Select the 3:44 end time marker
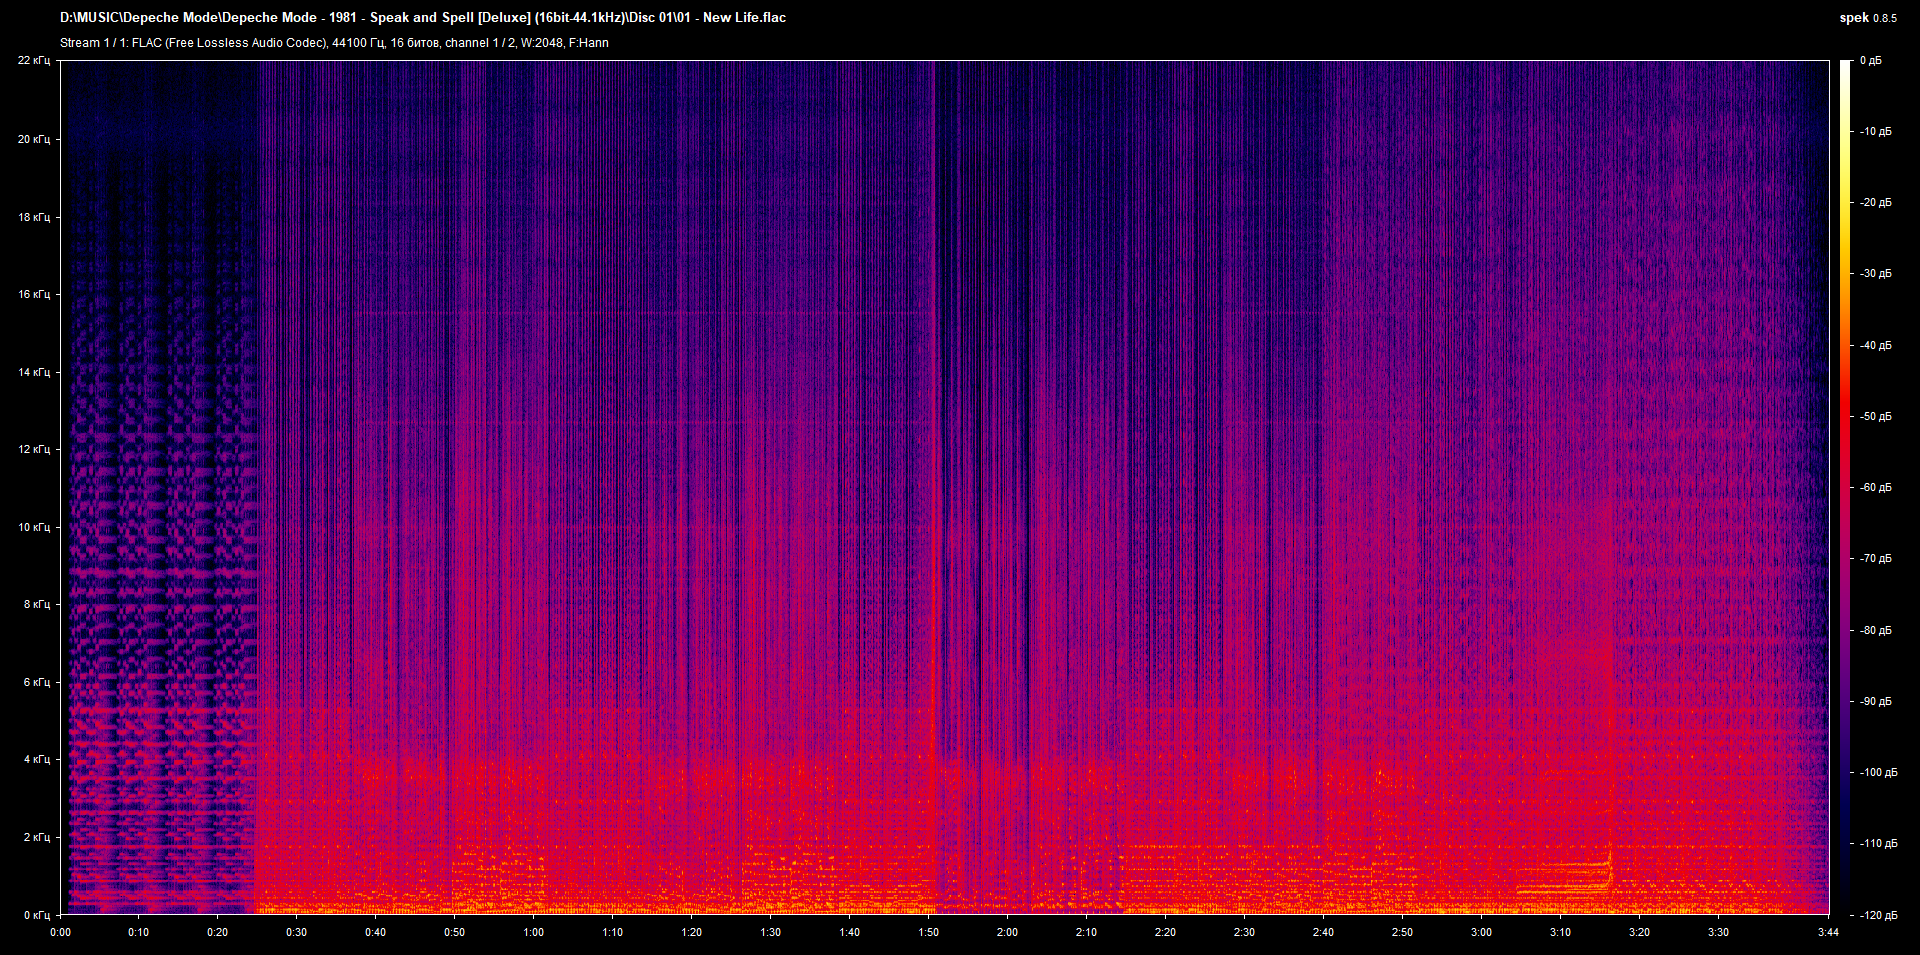Image resolution: width=1920 pixels, height=955 pixels. coord(1828,932)
